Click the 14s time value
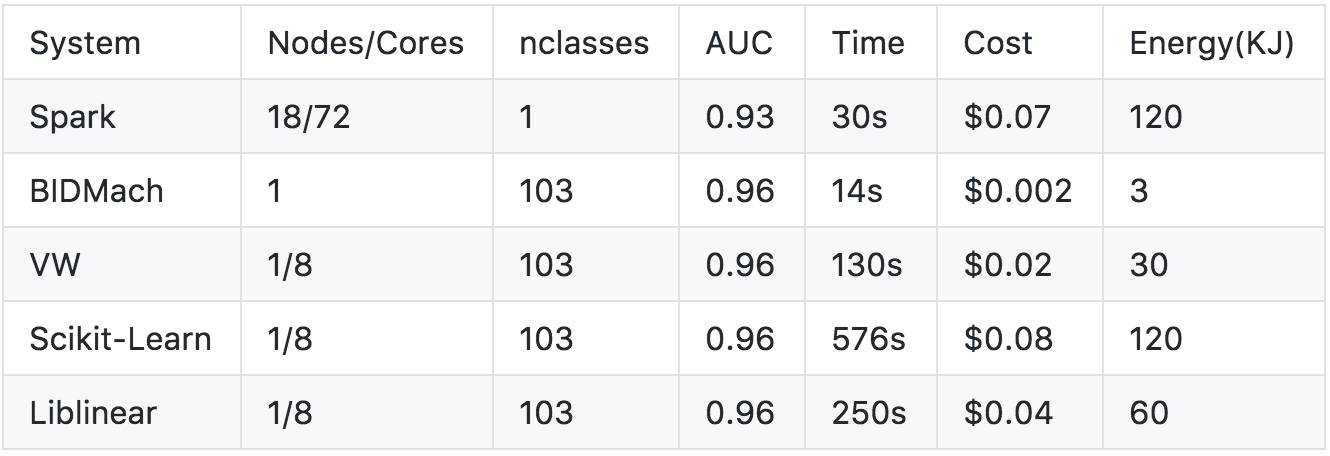The image size is (1330, 456). [x=857, y=191]
